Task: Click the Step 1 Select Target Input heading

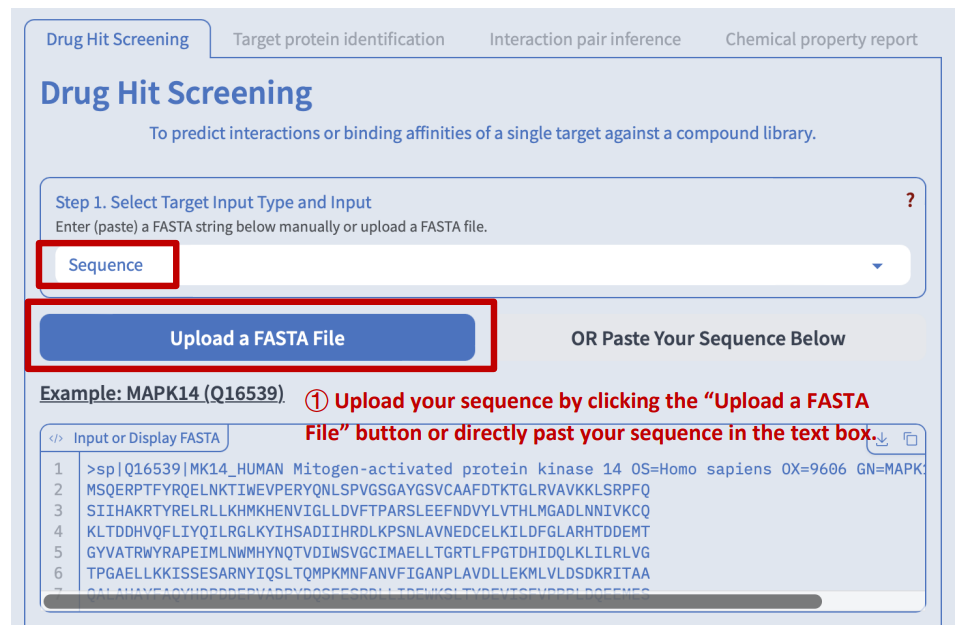Action: [x=213, y=202]
